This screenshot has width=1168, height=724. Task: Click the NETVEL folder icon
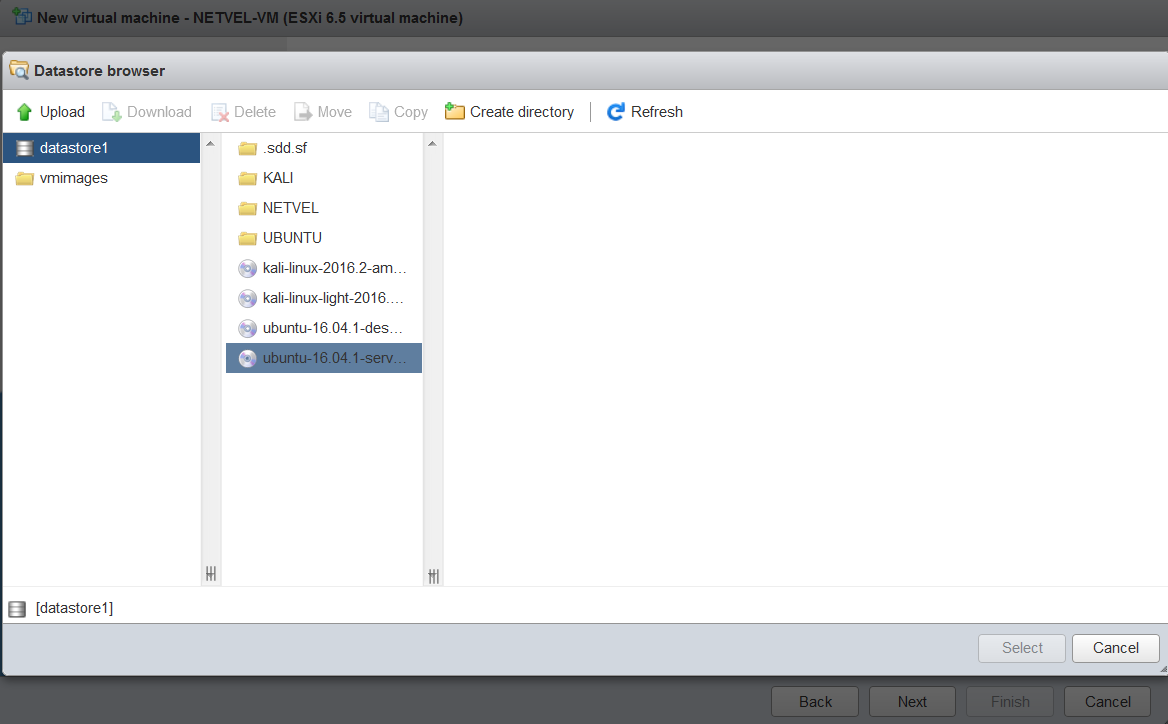pos(247,209)
